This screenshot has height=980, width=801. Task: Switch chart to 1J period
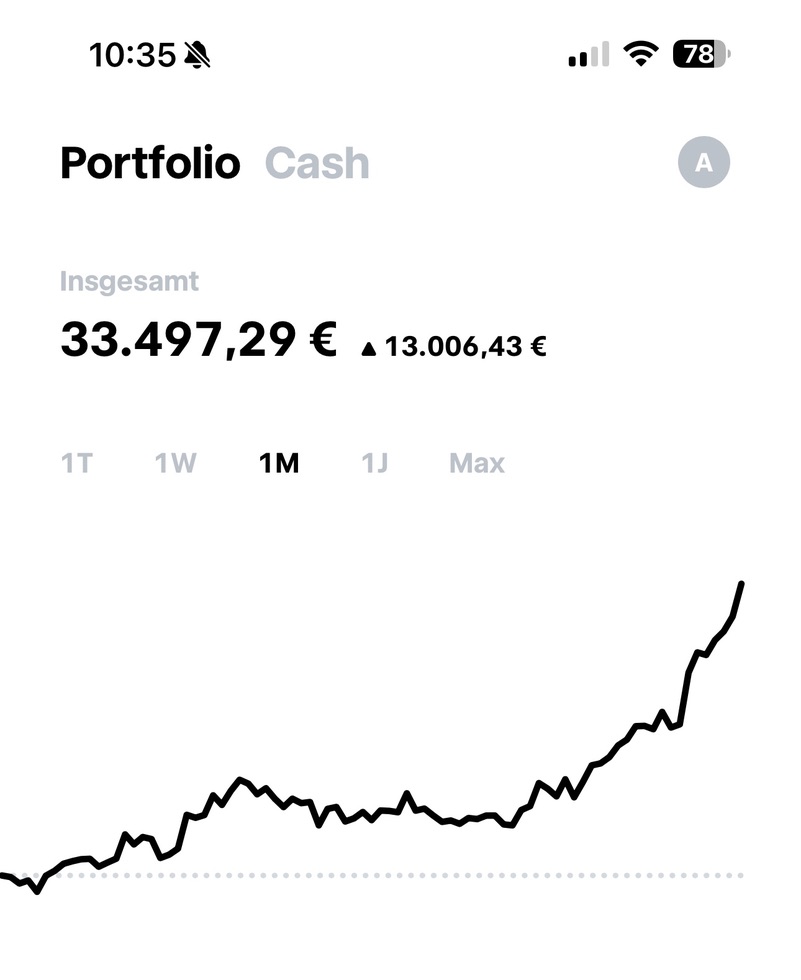(x=374, y=464)
